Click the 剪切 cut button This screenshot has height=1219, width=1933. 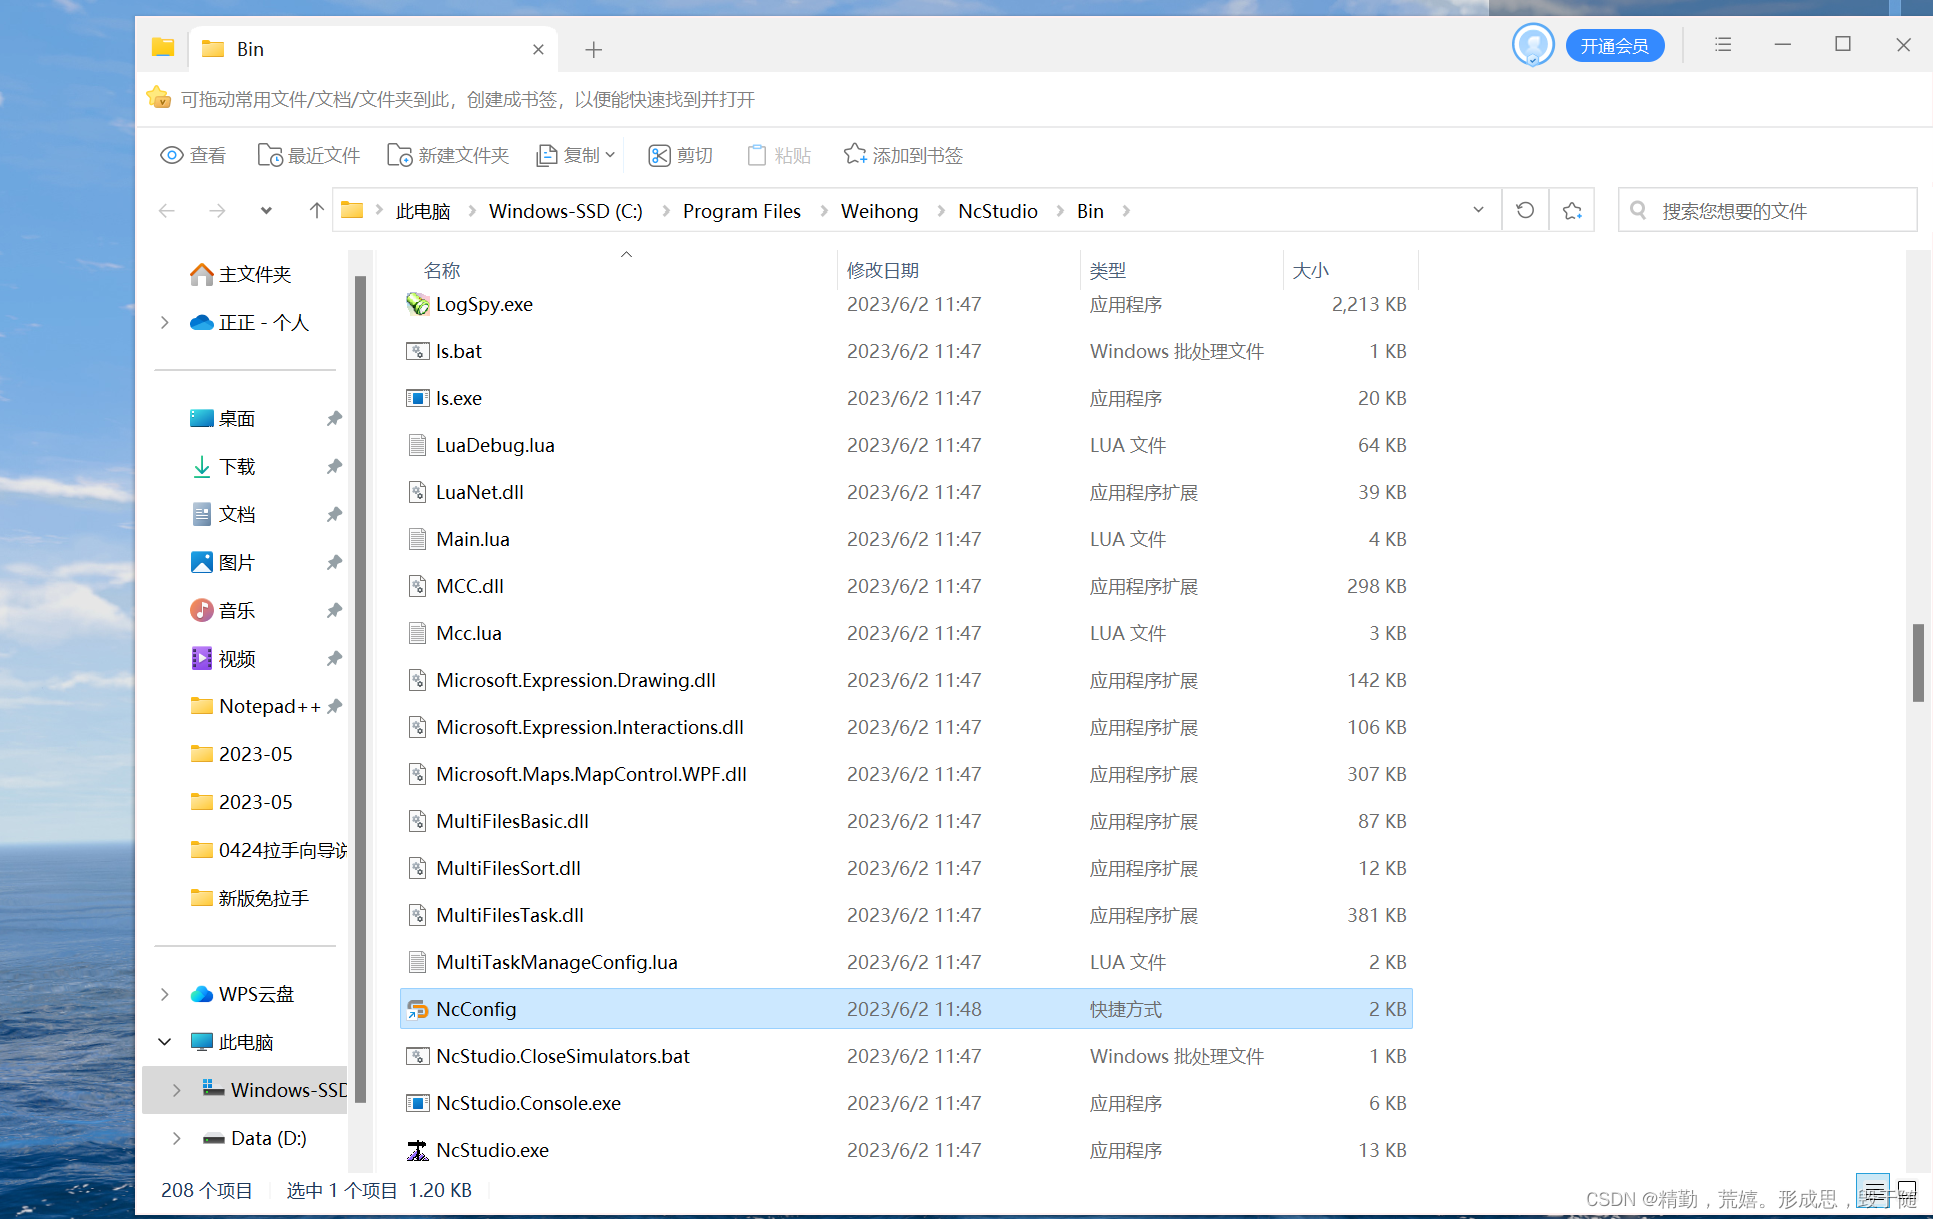point(680,155)
